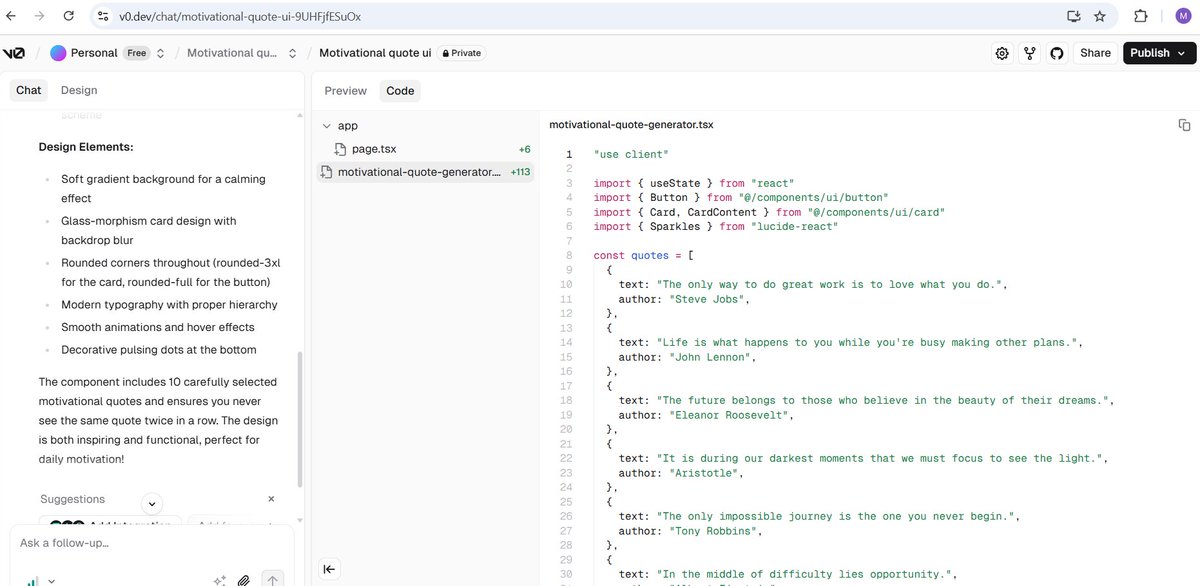The width and height of the screenshot is (1200, 586).
Task: Click the "use client" code line
Action: click(630, 154)
